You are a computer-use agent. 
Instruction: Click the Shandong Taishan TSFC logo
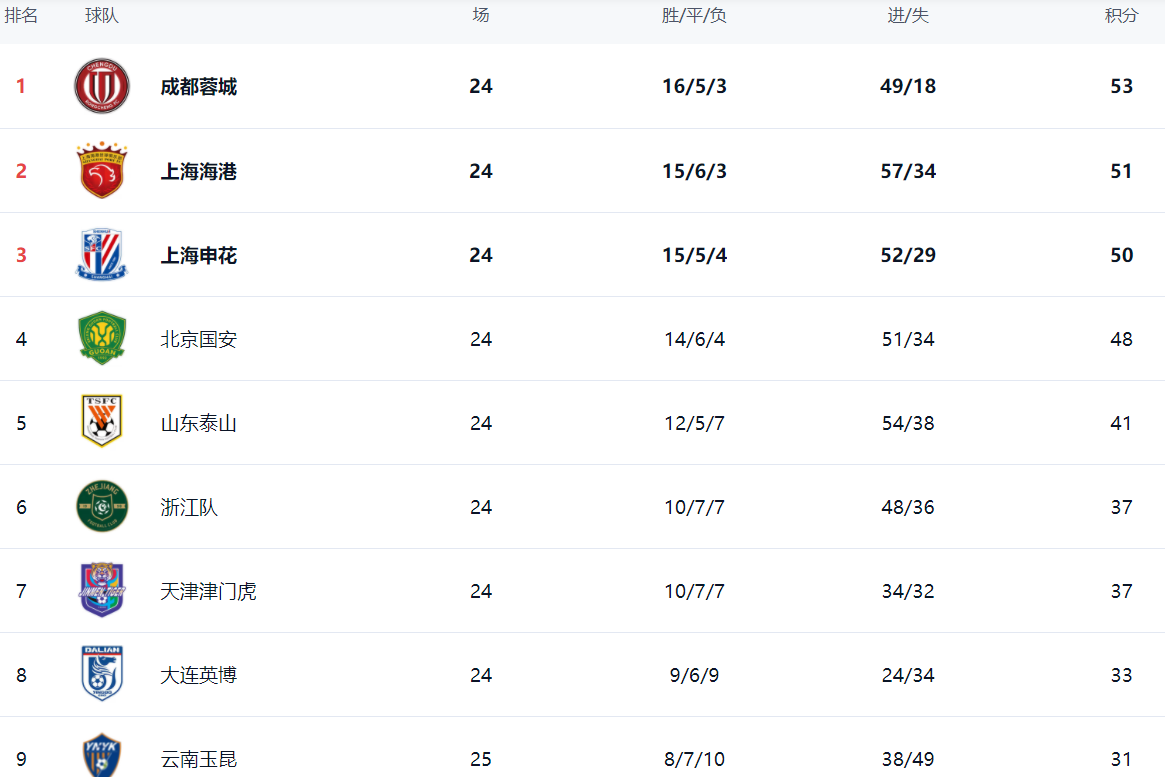[x=102, y=423]
